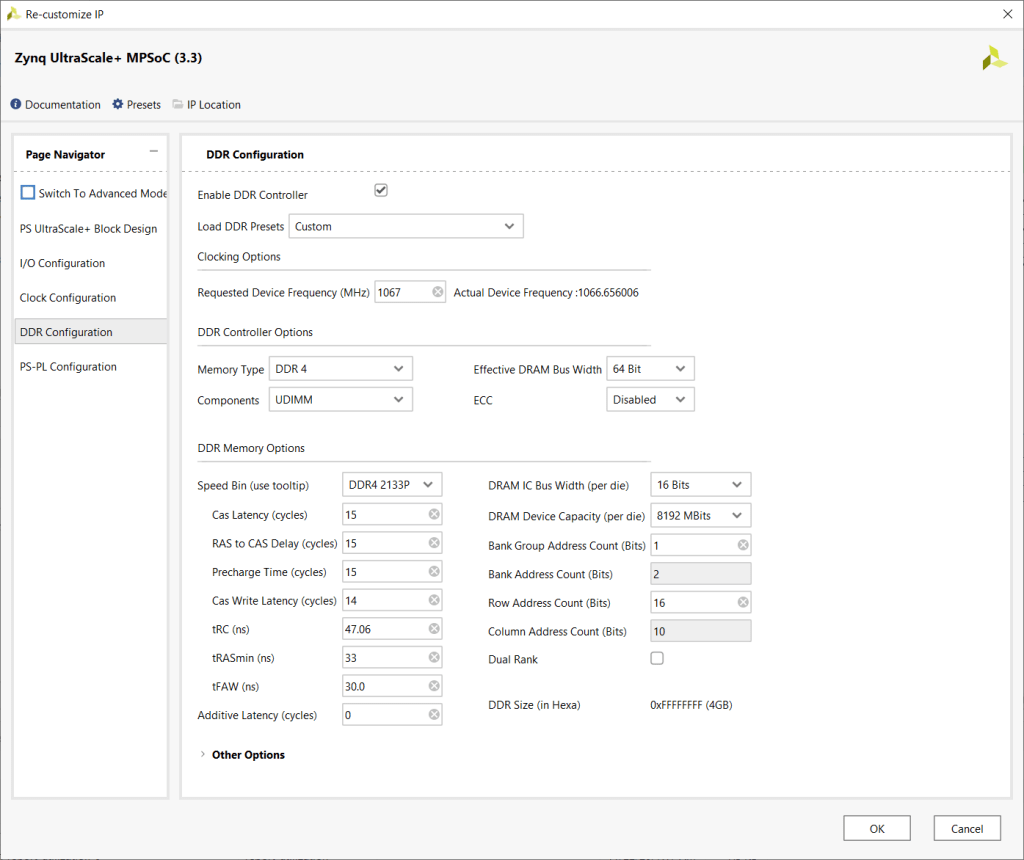Check Switch To Advanced Mode

coord(28,193)
